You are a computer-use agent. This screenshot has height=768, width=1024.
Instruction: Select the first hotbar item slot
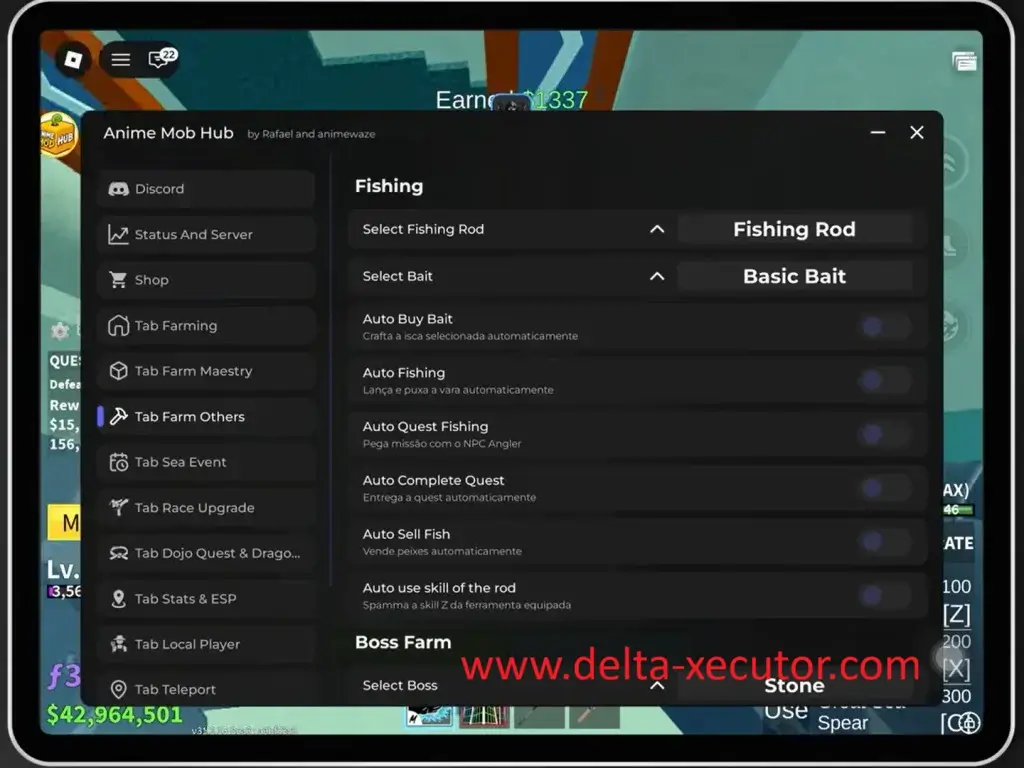point(429,716)
